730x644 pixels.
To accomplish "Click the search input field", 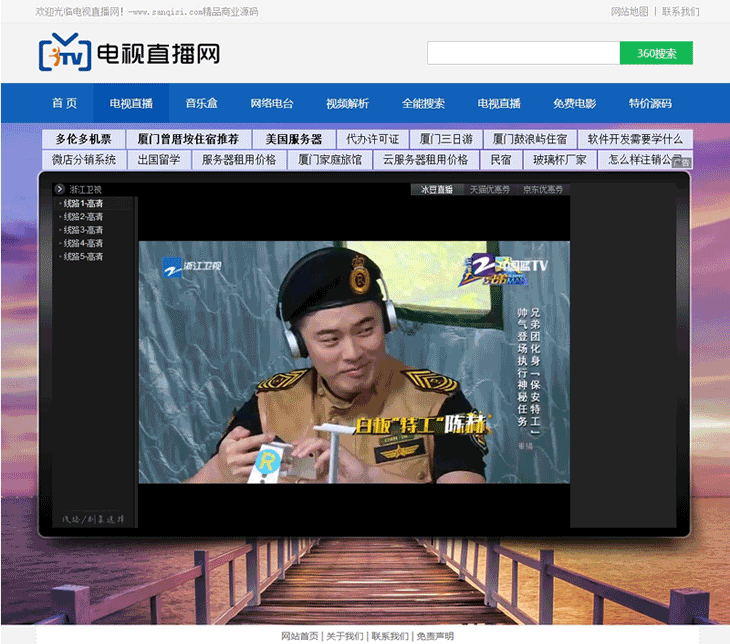I will [x=523, y=53].
